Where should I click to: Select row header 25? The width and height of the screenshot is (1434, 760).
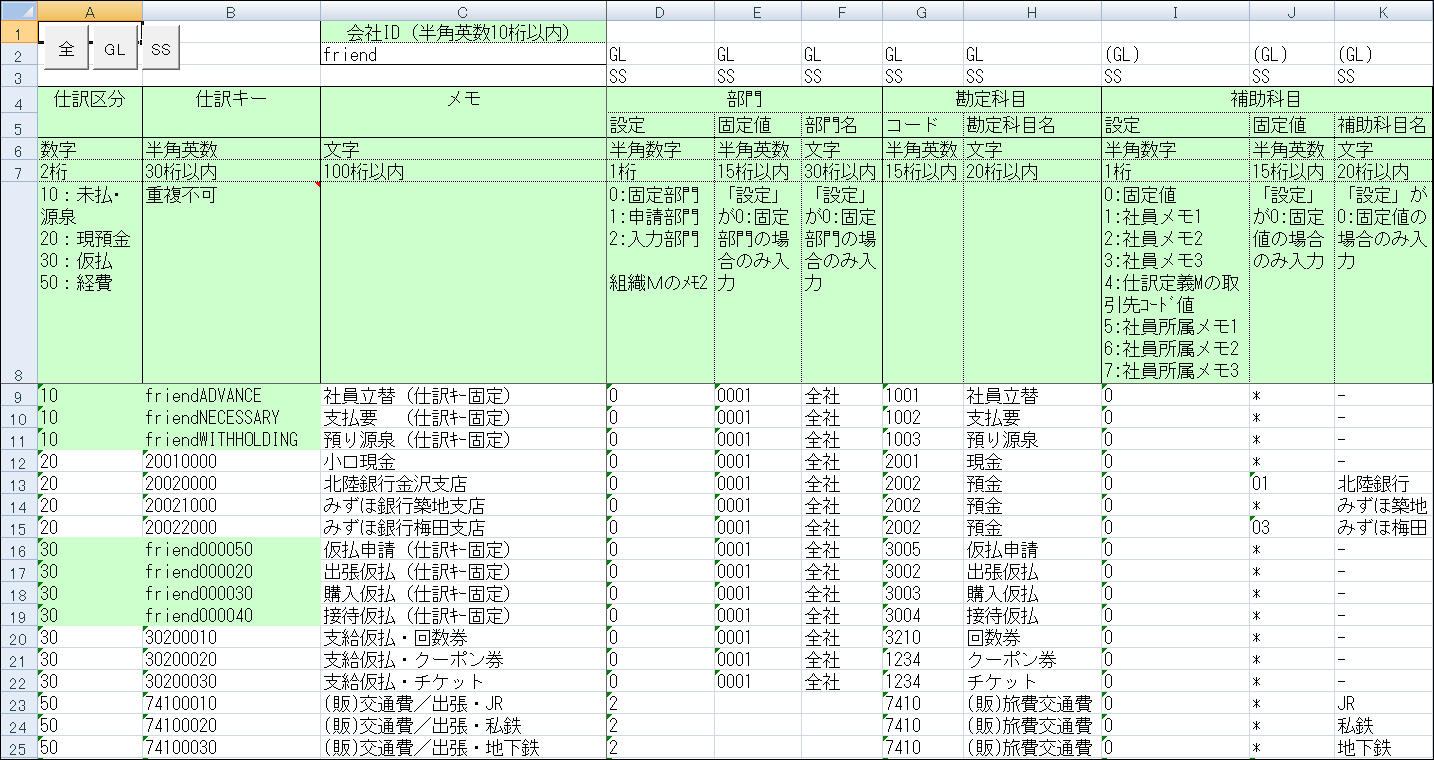point(19,748)
